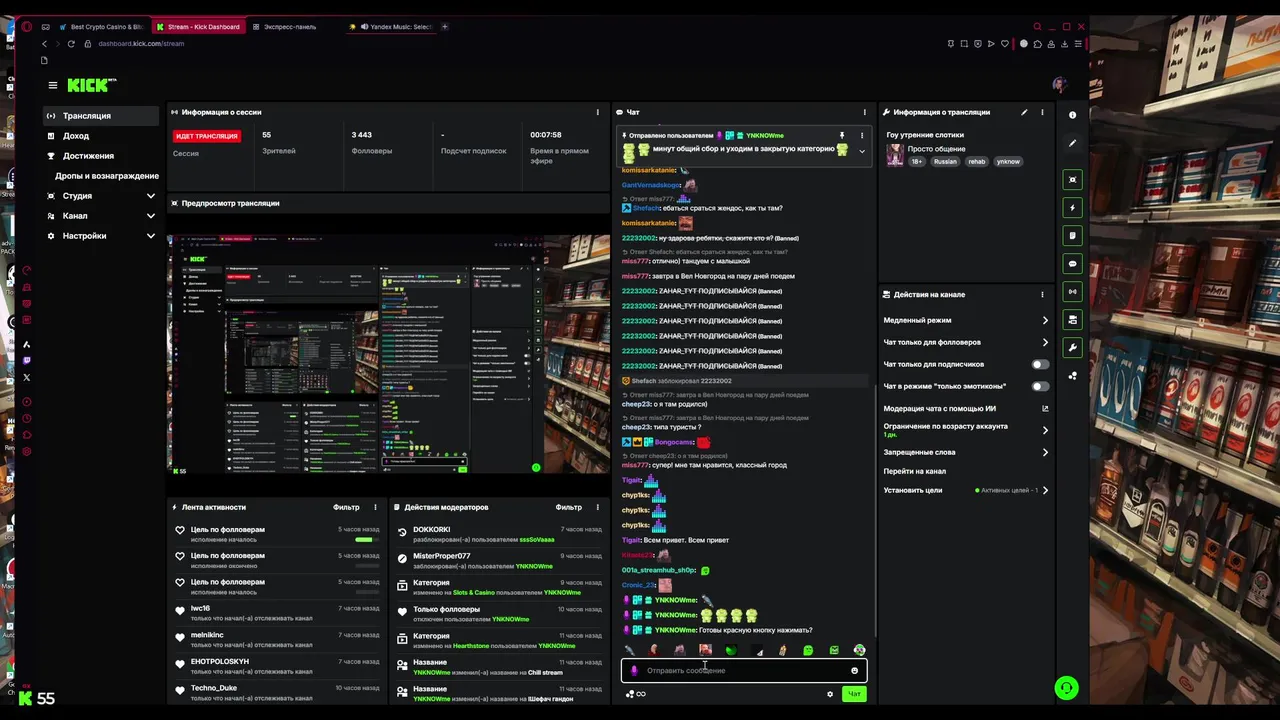Click the dots cluster icon in right toolbar
The height and width of the screenshot is (720, 1280).
tap(1072, 376)
